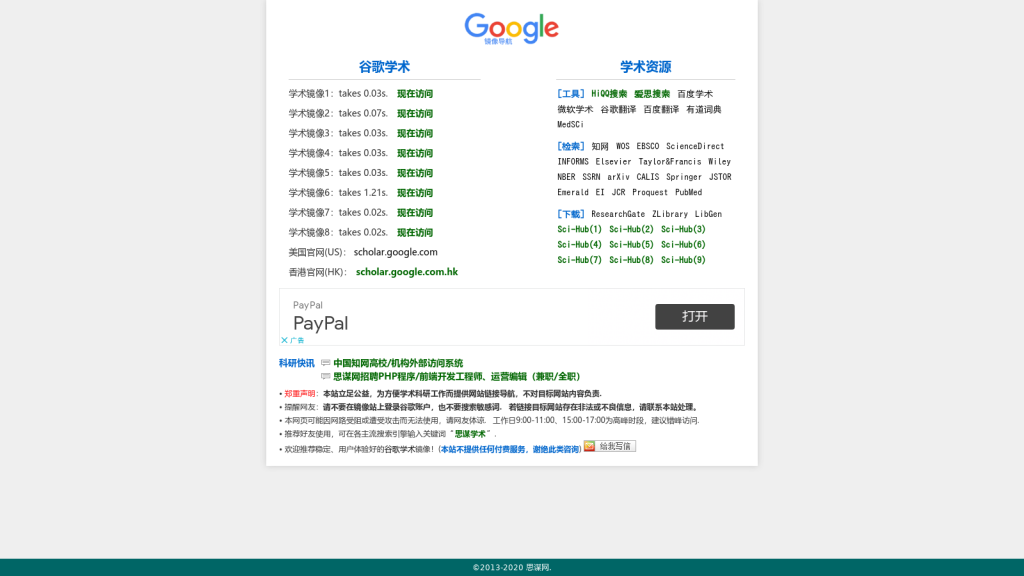Open the PubMed link
This screenshot has height=576, width=1024.
coord(688,193)
